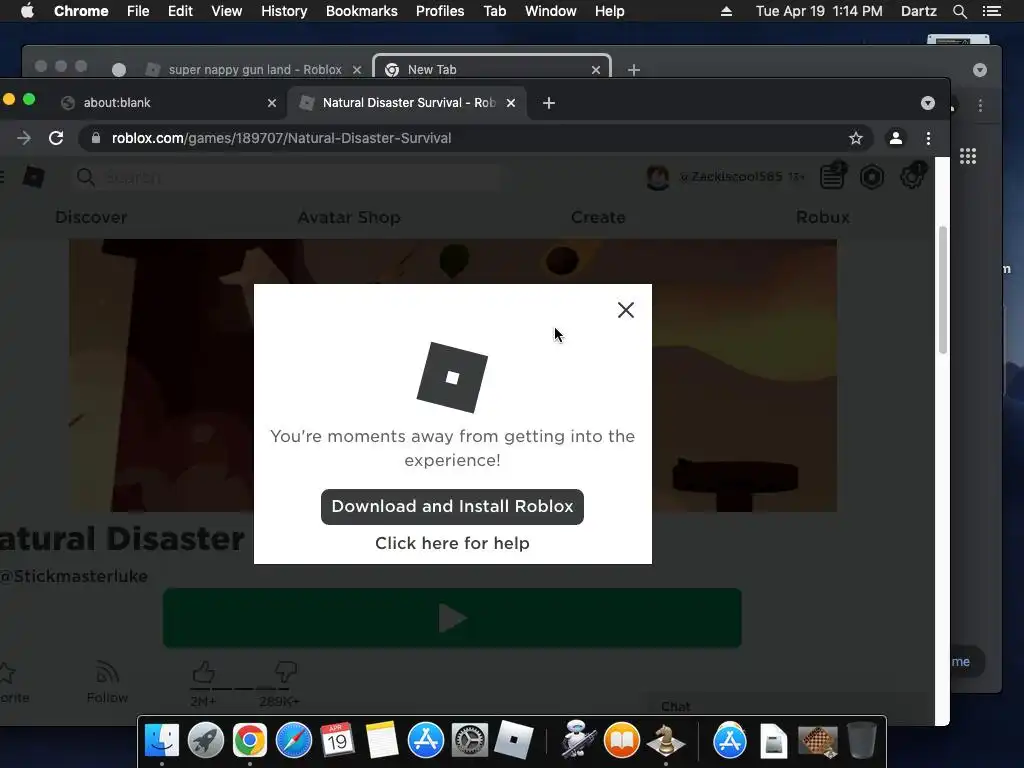Open Notification Center list icon
The image size is (1024, 768).
(x=991, y=11)
